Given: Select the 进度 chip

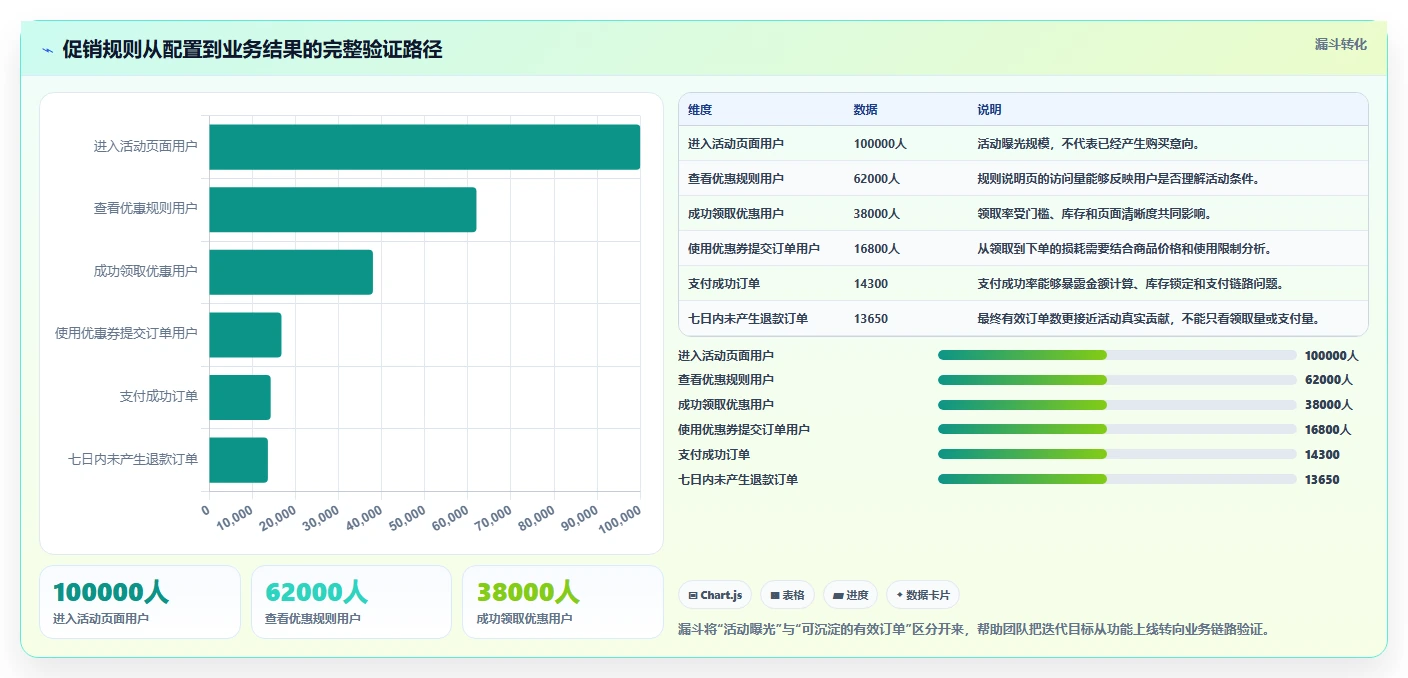Looking at the screenshot, I should coord(851,595).
